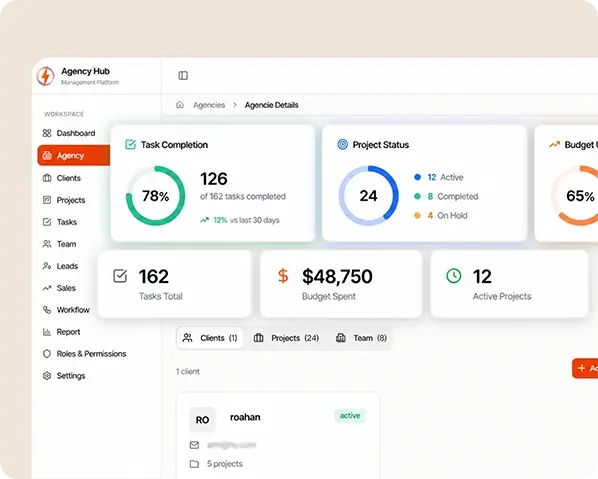Click the Tasks checkmark icon in sidebar
This screenshot has width=598, height=479.
click(x=47, y=222)
